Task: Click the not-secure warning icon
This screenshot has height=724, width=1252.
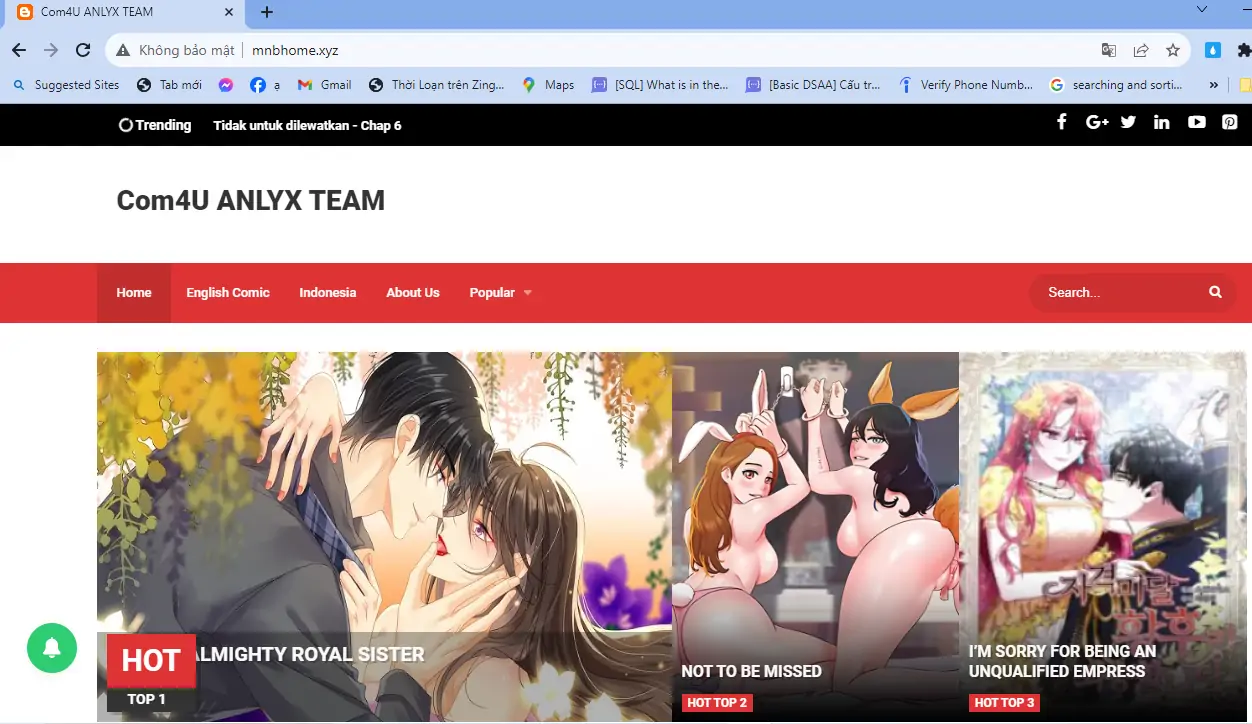Action: (x=123, y=50)
